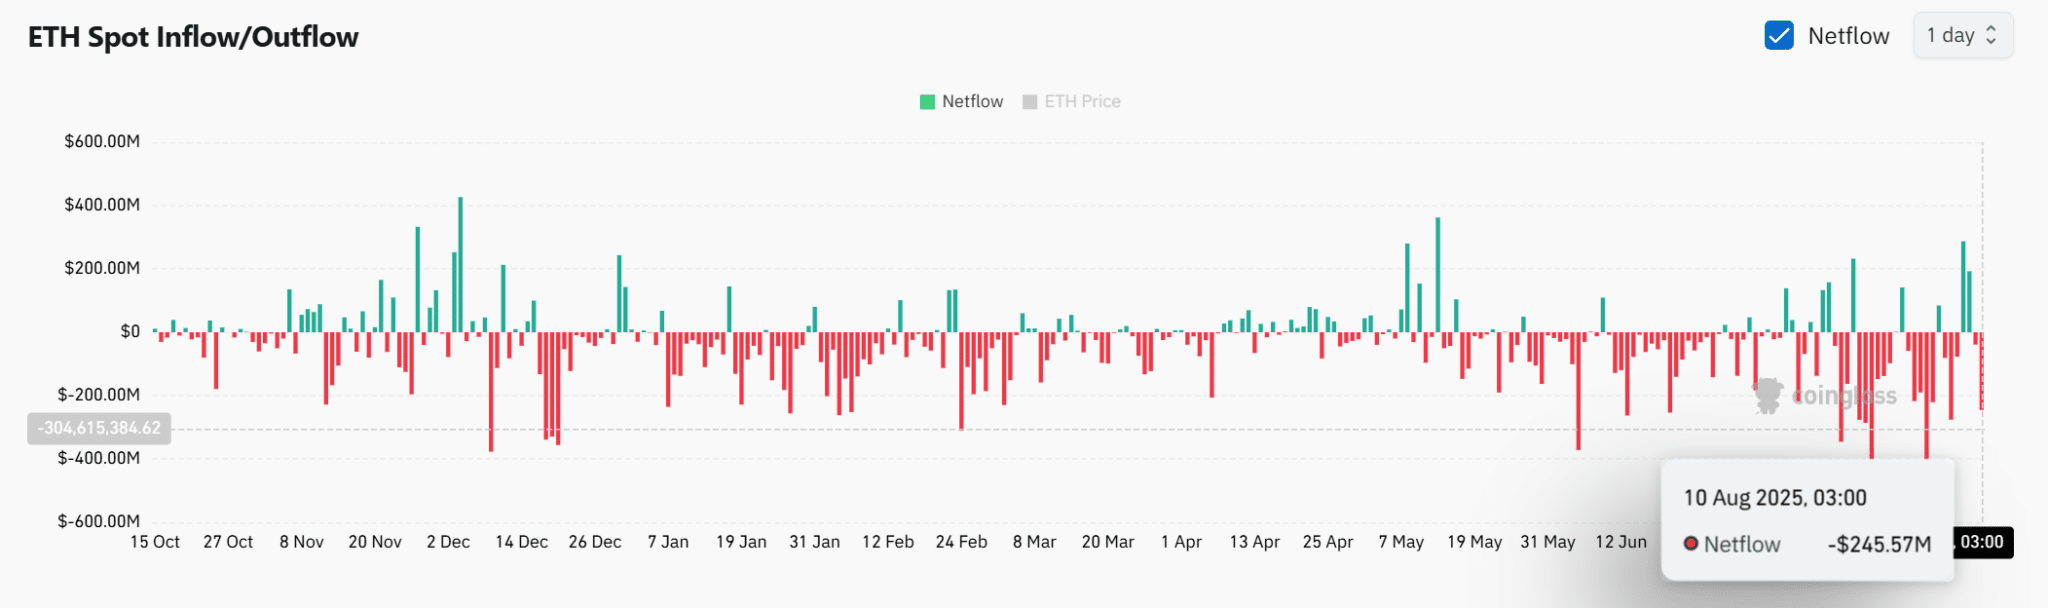Click the 24 Feb x-axis date label
The width and height of the screenshot is (2048, 608).
pos(961,542)
